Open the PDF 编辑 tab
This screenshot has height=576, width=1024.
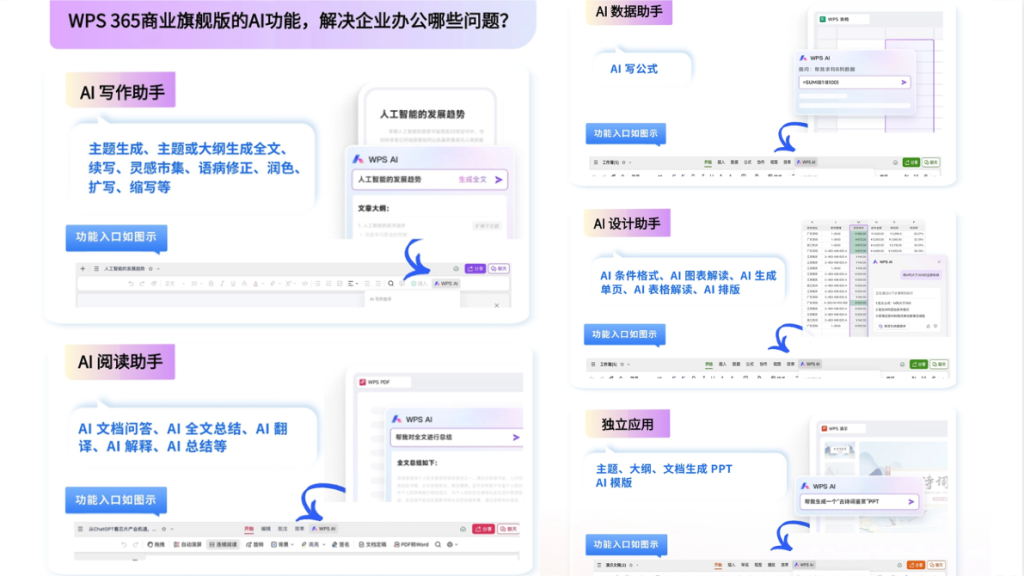click(266, 529)
